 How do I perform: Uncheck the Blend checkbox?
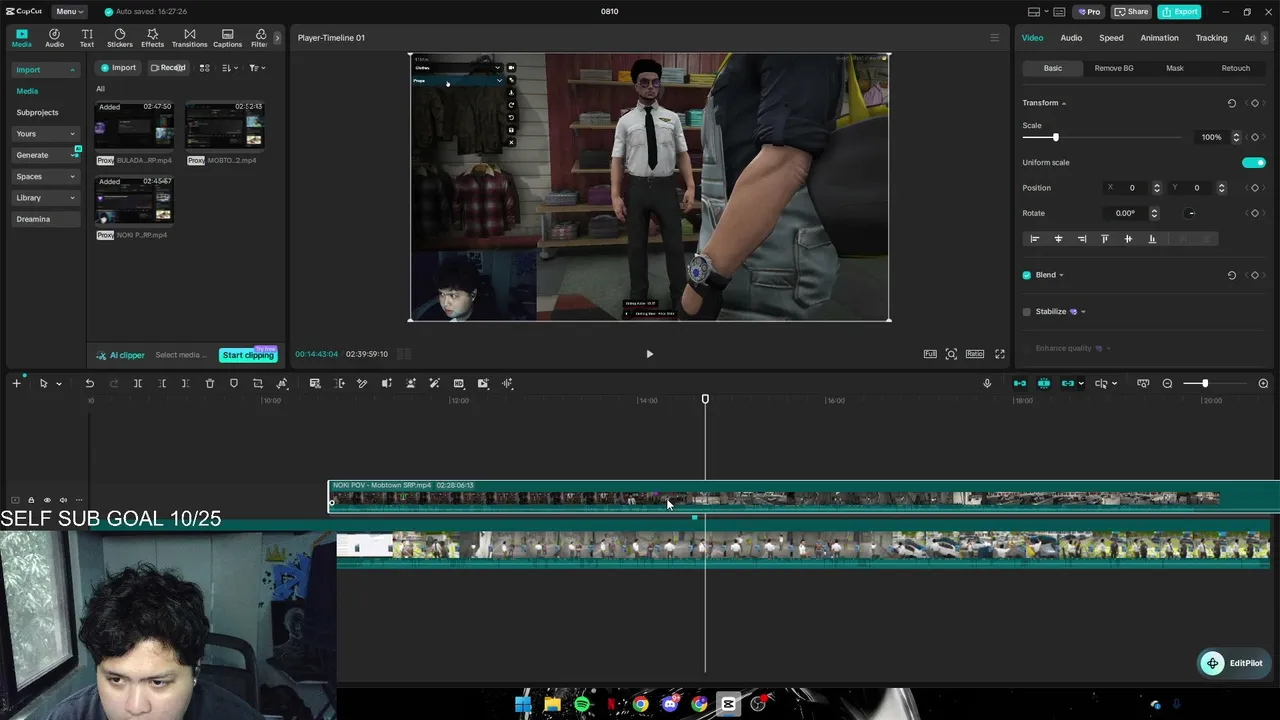click(1027, 275)
